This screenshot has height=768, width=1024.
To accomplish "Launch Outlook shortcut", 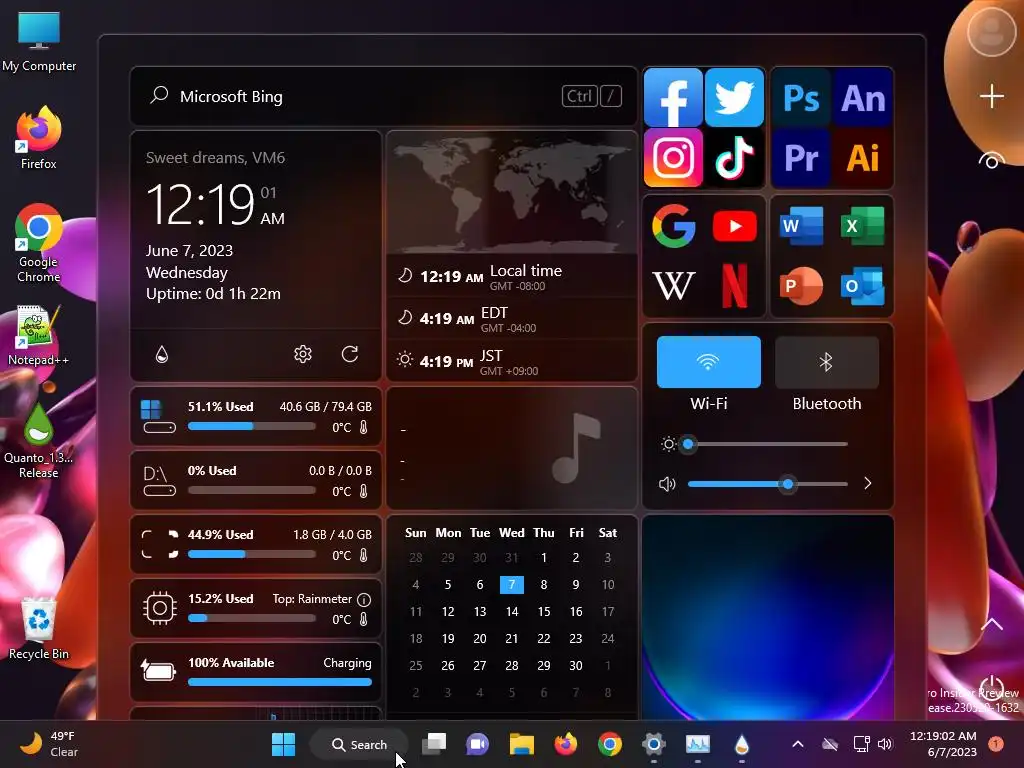I will pos(863,285).
